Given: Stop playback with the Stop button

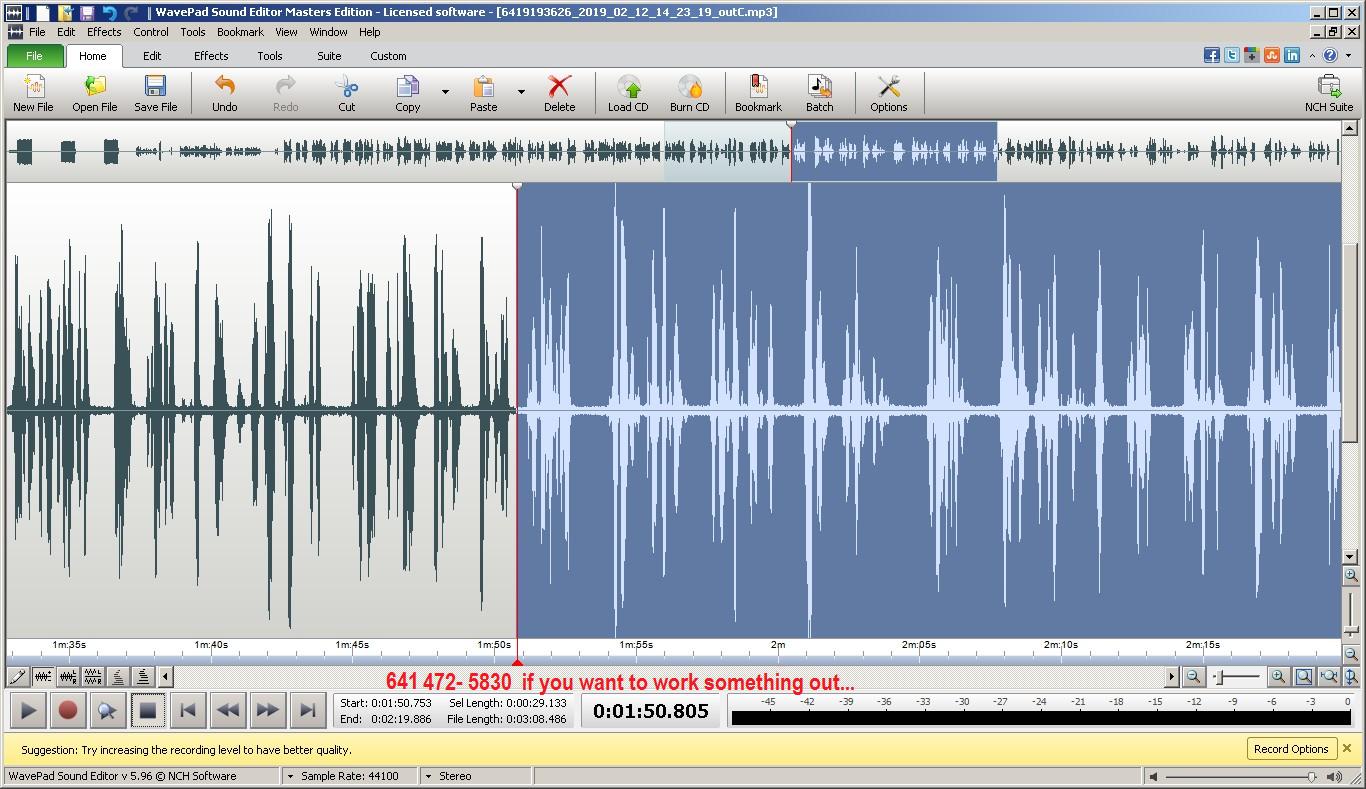Looking at the screenshot, I should (147, 711).
